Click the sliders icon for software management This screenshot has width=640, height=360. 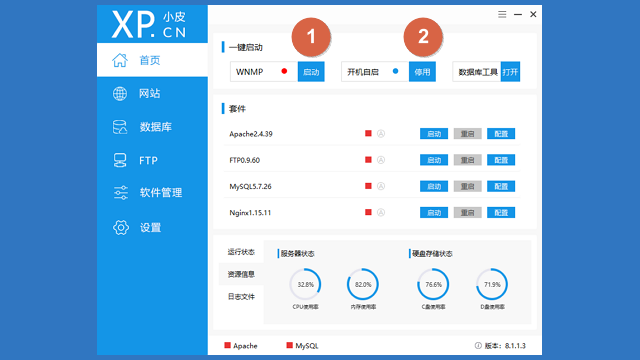pos(121,193)
